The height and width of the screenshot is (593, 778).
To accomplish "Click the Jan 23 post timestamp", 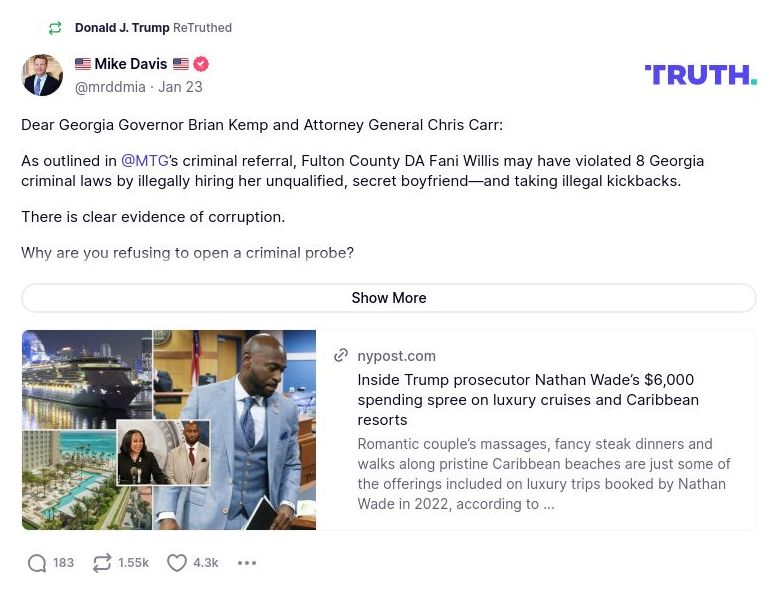I will pos(180,87).
